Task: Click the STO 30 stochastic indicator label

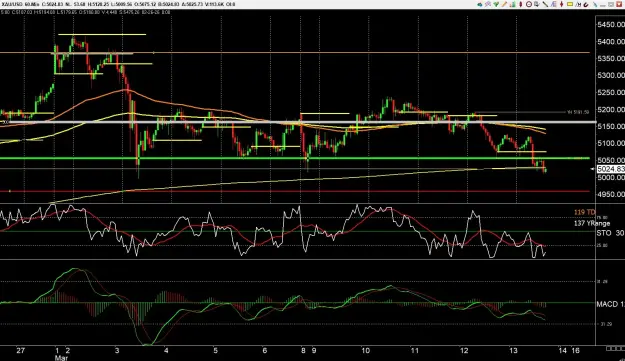Action: [x=610, y=233]
